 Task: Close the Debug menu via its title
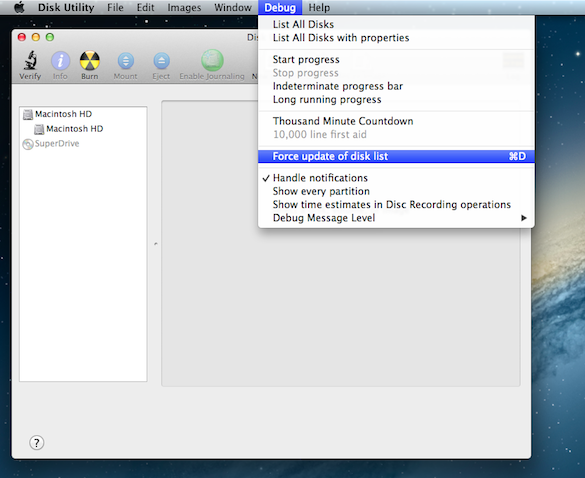pos(280,7)
